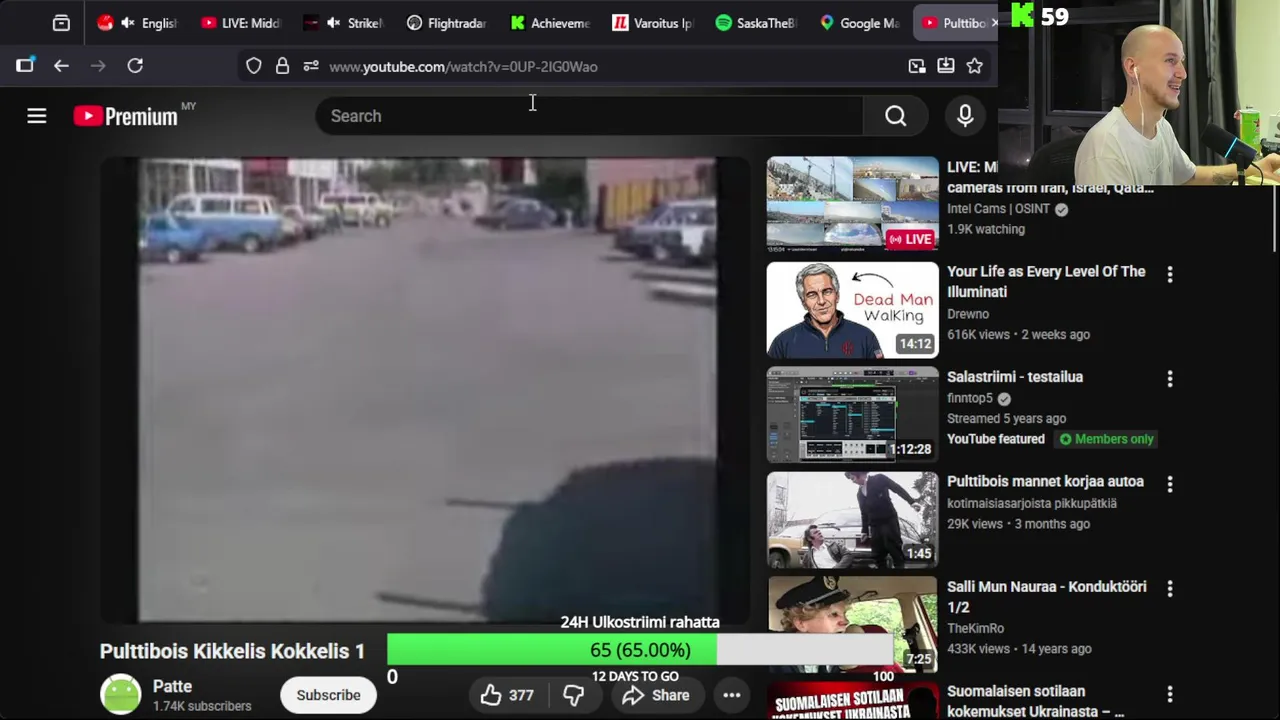The height and width of the screenshot is (720, 1280).
Task: Go back to the previous page
Action: click(x=61, y=66)
